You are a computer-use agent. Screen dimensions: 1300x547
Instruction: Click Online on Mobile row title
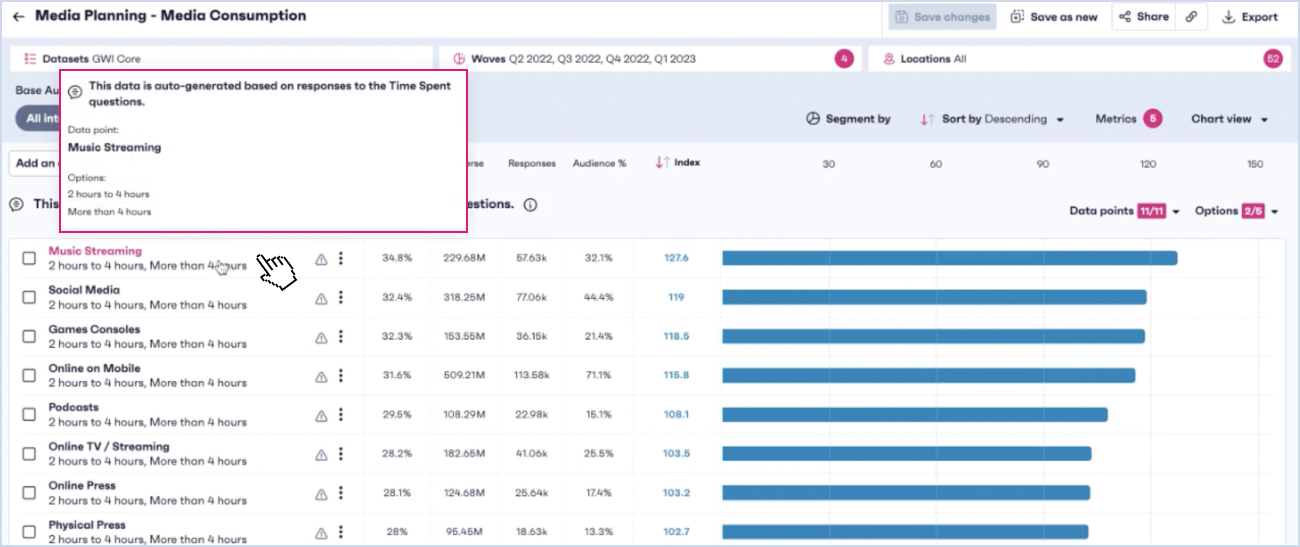[x=94, y=368]
